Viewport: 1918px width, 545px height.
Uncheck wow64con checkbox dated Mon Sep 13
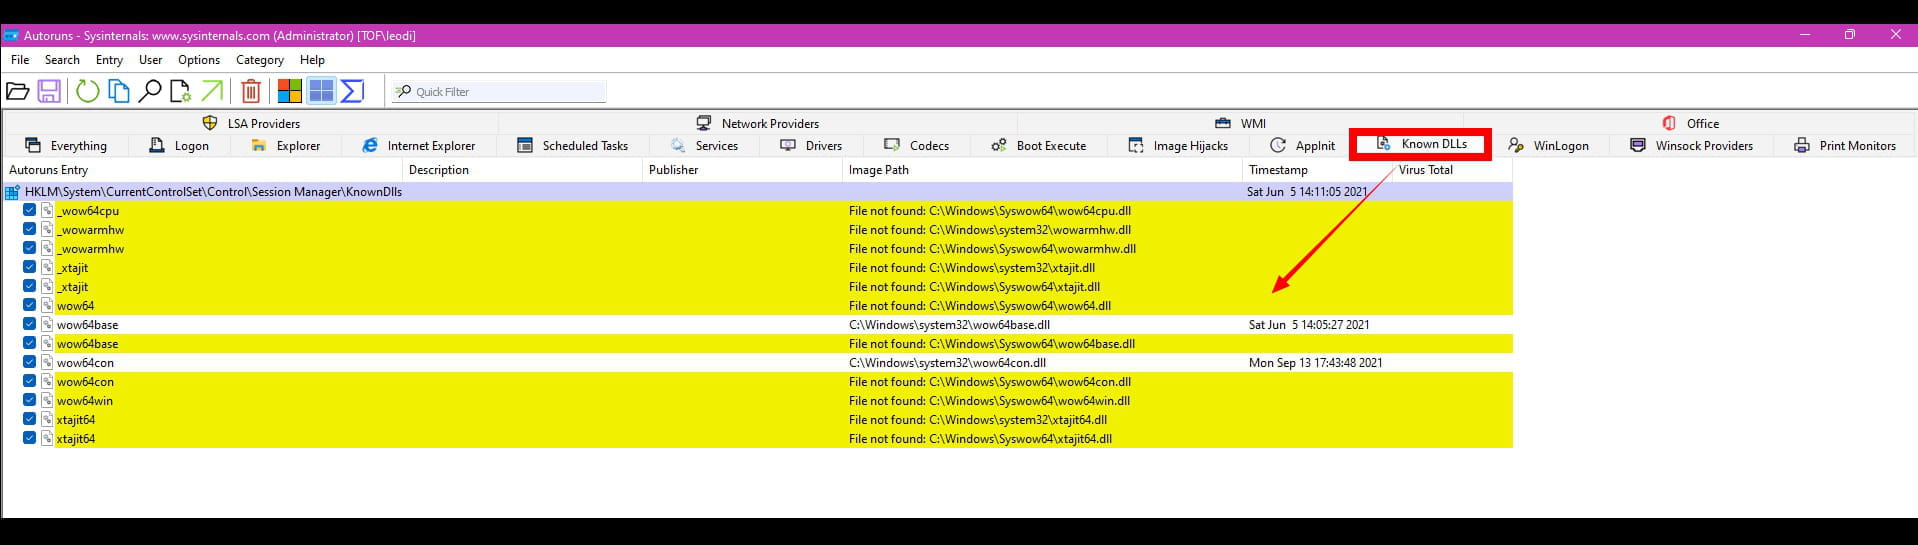[x=30, y=362]
